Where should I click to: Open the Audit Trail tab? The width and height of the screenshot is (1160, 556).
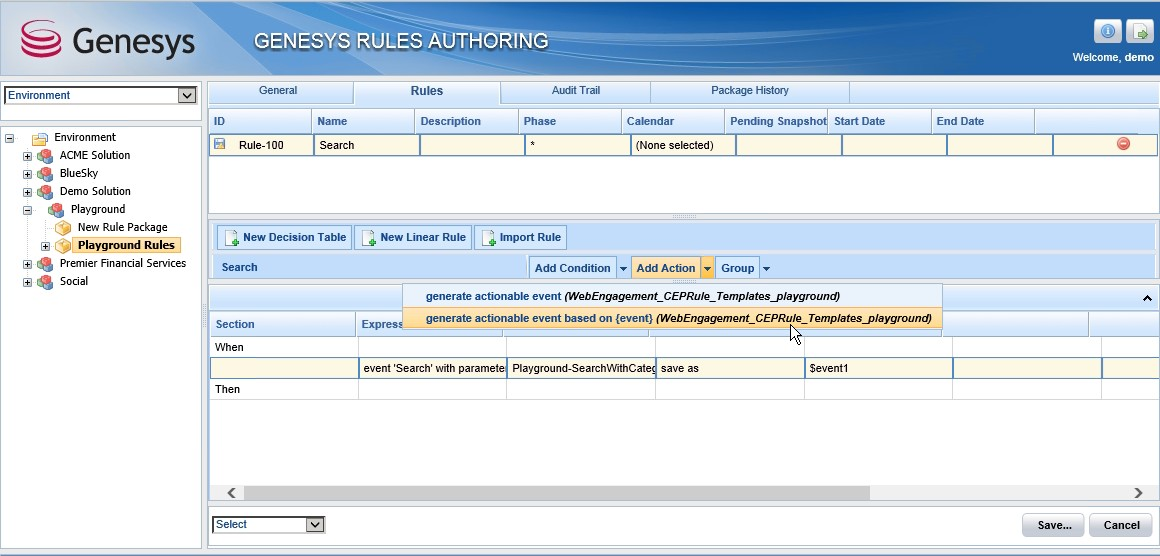tap(576, 91)
